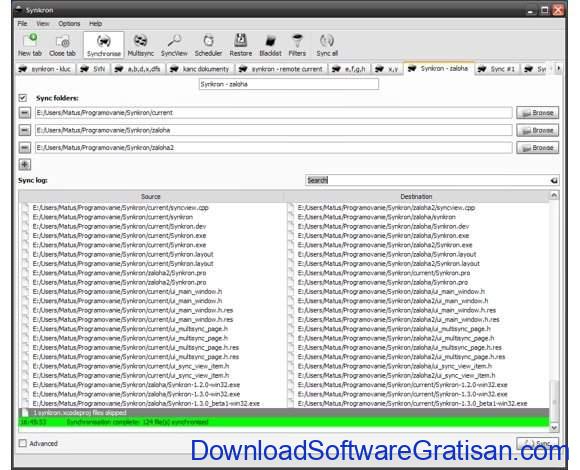Viewport: 580px width, 470px height.
Task: Open SyncView from the toolbar
Action: pyautogui.click(x=174, y=45)
